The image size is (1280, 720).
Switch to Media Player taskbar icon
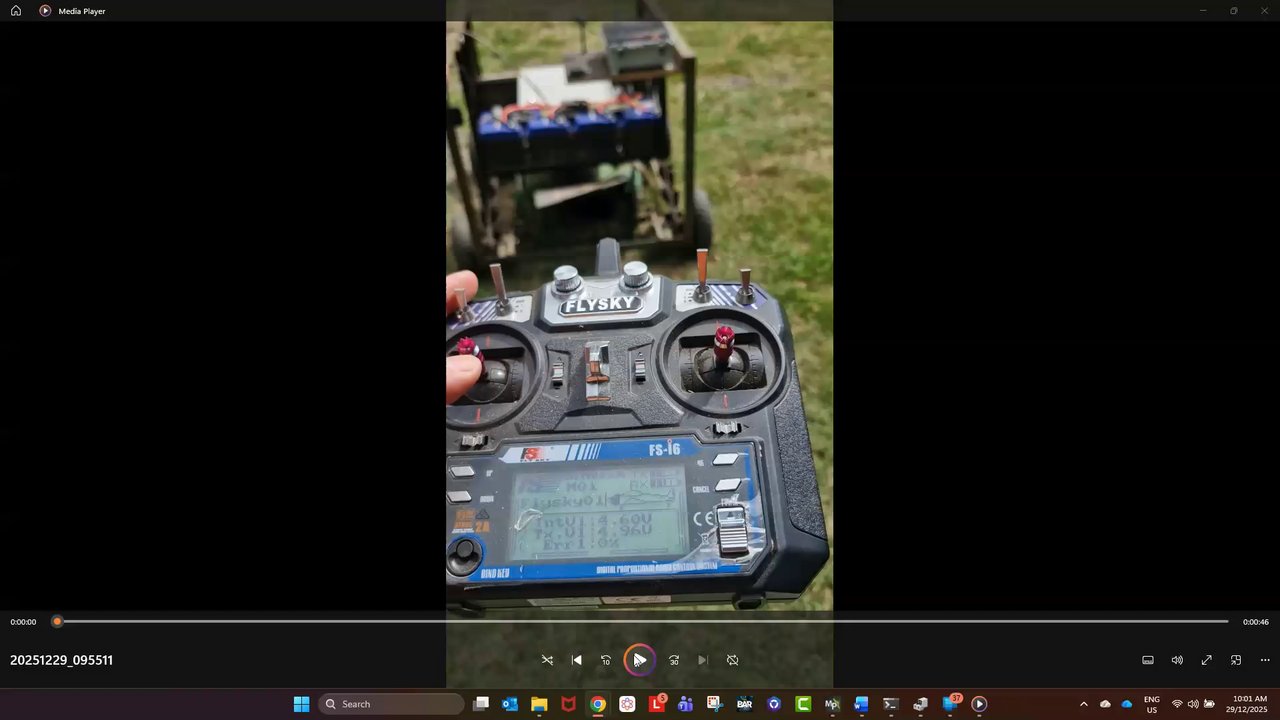coord(979,704)
